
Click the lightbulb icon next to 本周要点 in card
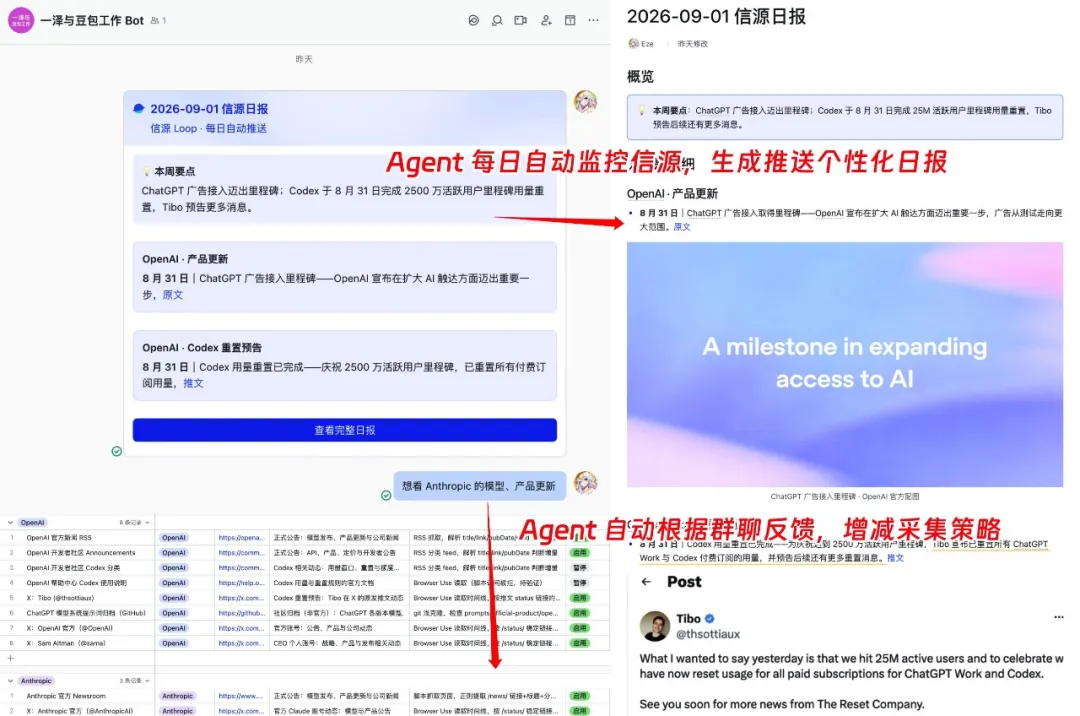(146, 171)
